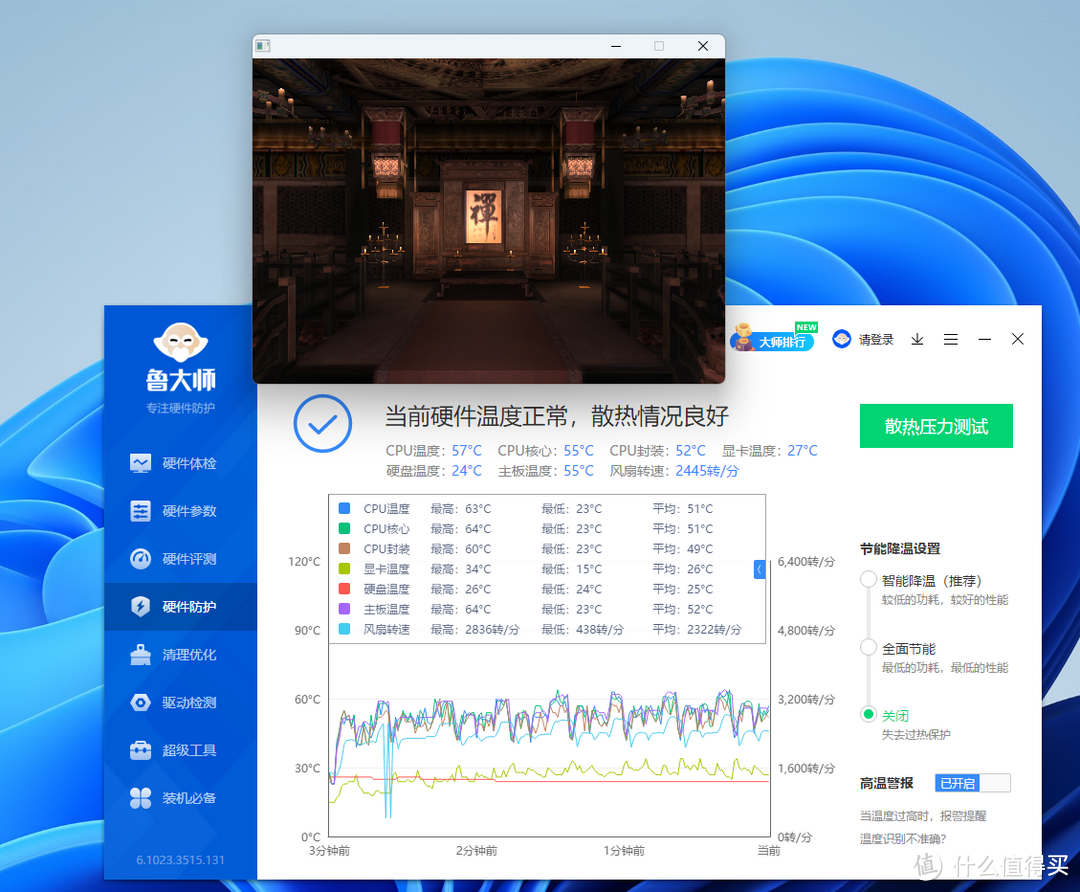Click the 温度识别不准确? help link
Image resolution: width=1080 pixels, height=892 pixels.
904,839
